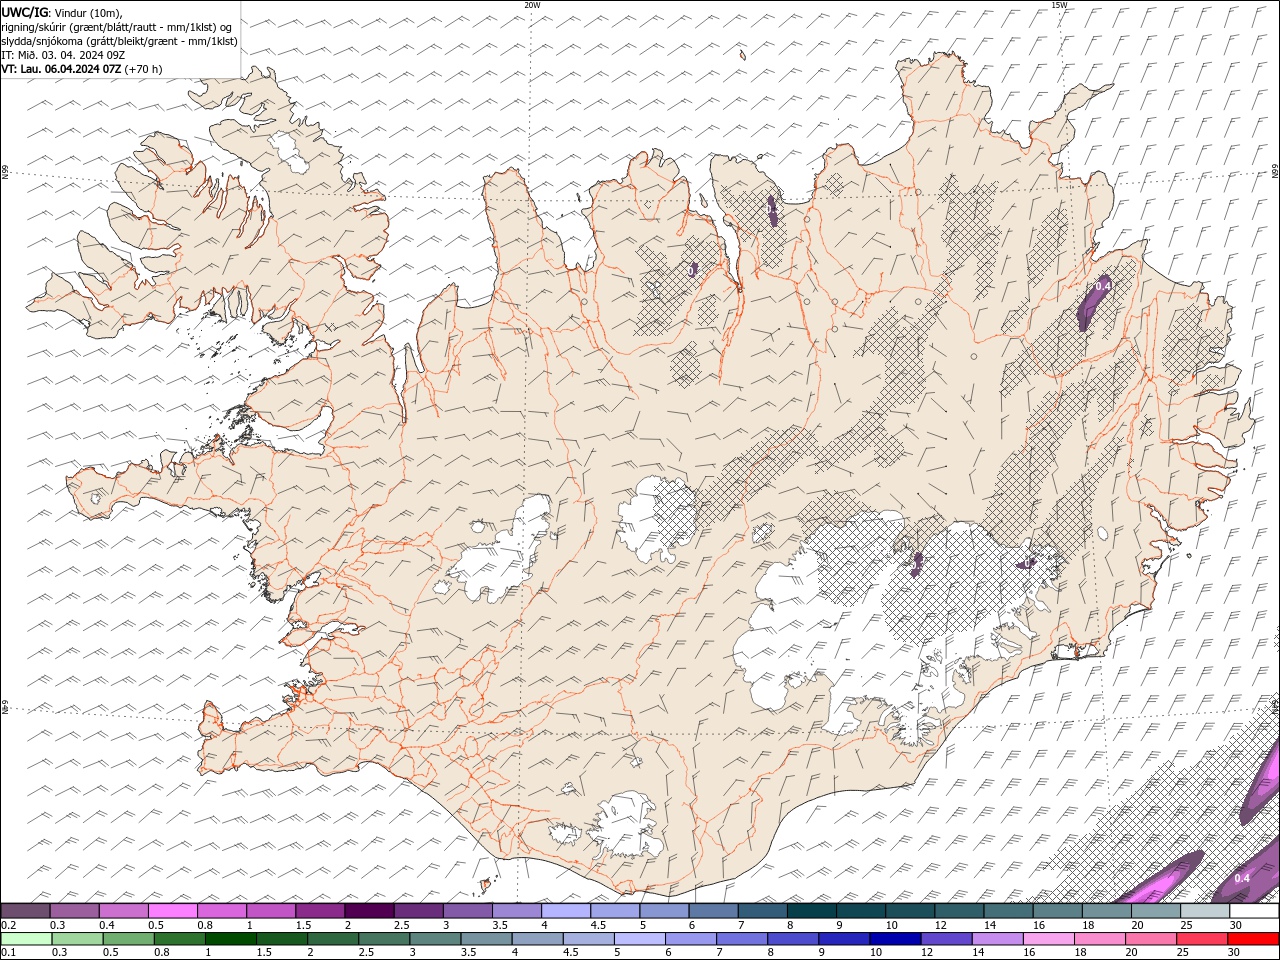This screenshot has width=1280, height=960.
Task: Click the dark teal swatch starting at 8, upper legend
Action: (811, 911)
